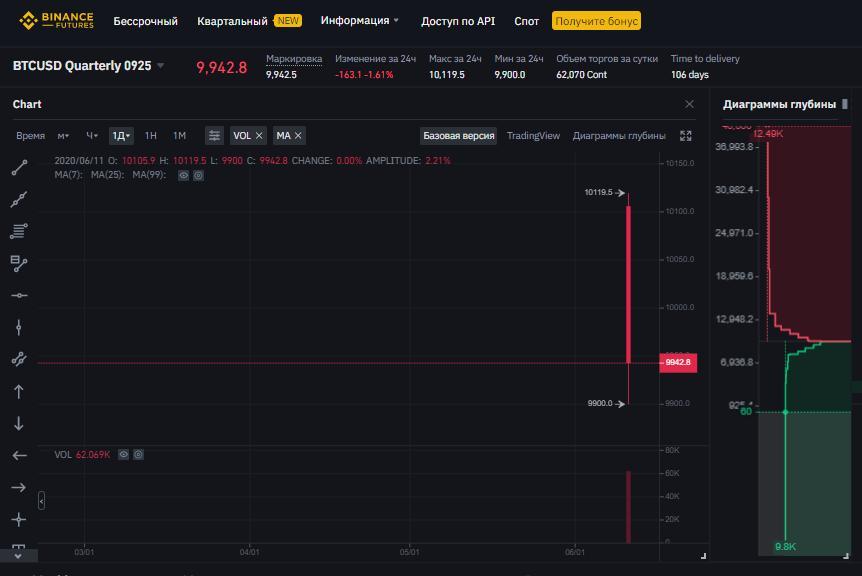Click the 106 days delivery time
The width and height of the screenshot is (862, 576).
(689, 75)
